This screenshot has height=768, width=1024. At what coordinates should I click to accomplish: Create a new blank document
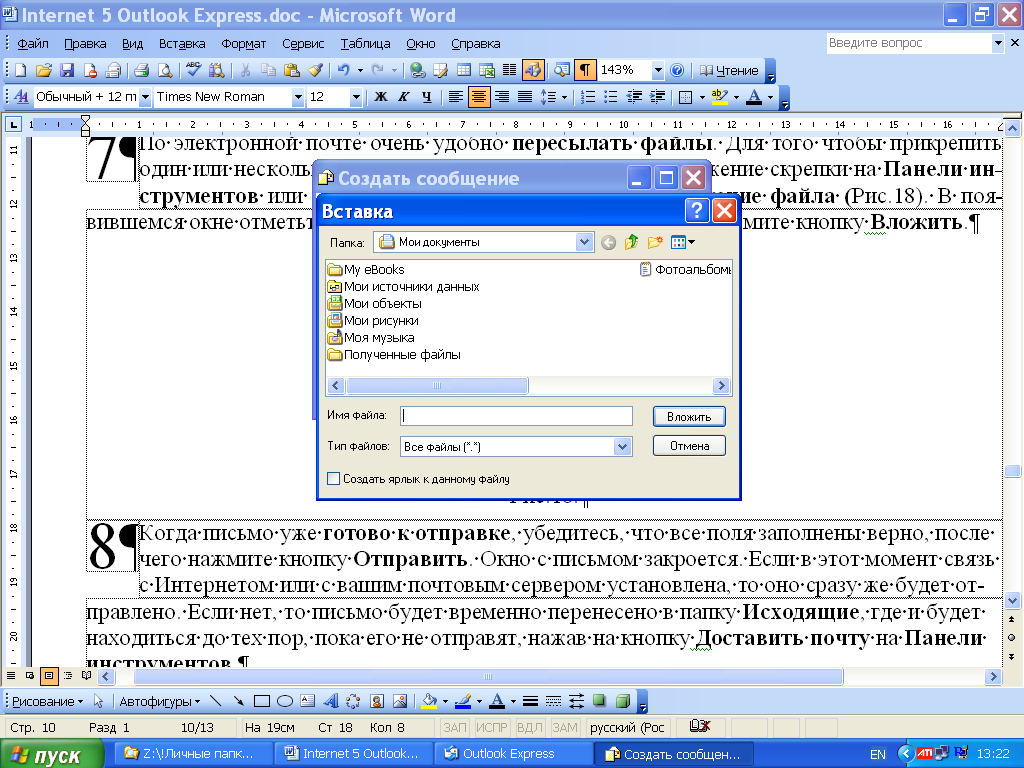(20, 70)
